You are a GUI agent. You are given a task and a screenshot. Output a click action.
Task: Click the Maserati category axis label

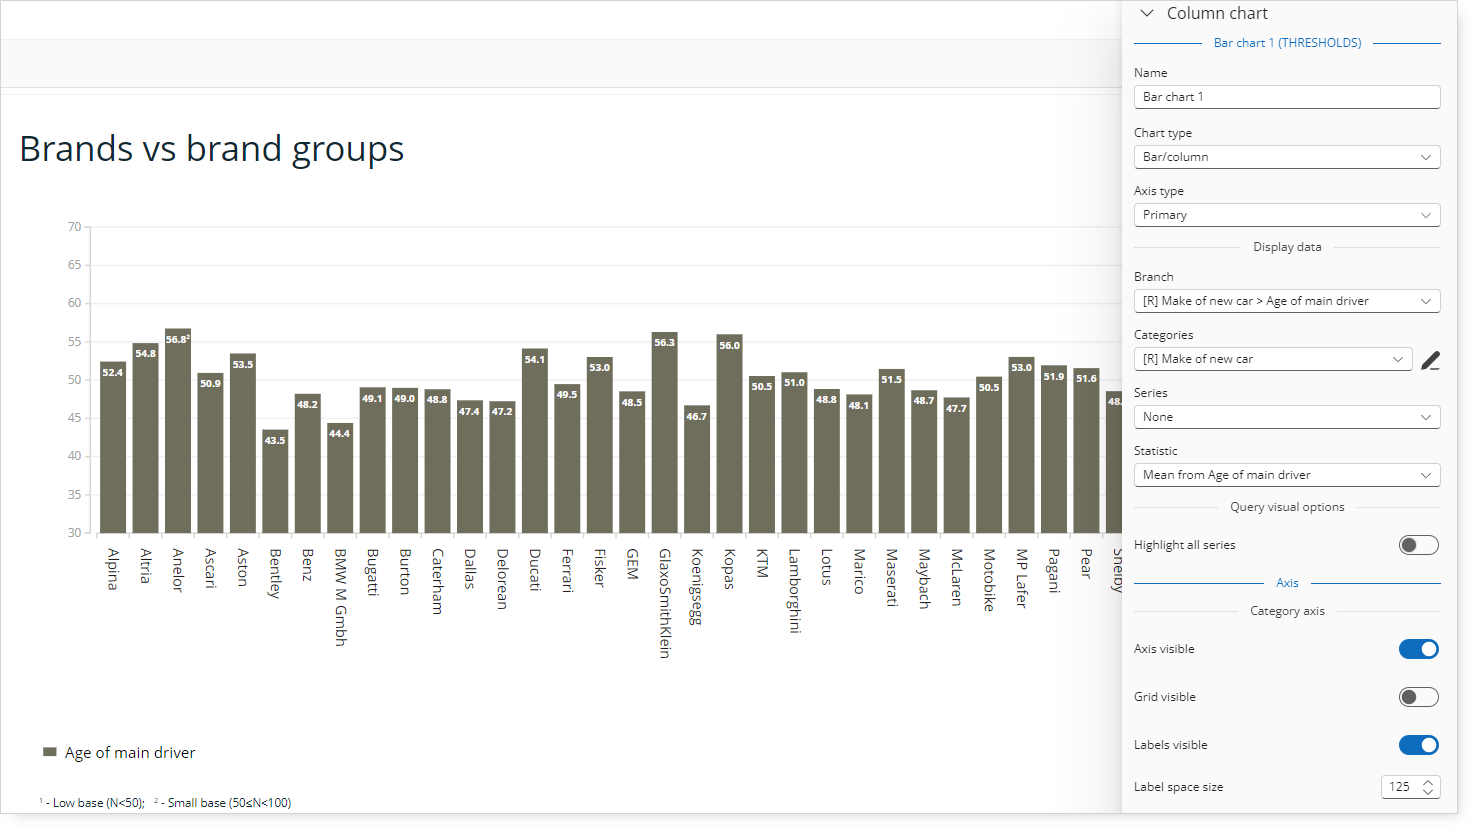tap(891, 577)
